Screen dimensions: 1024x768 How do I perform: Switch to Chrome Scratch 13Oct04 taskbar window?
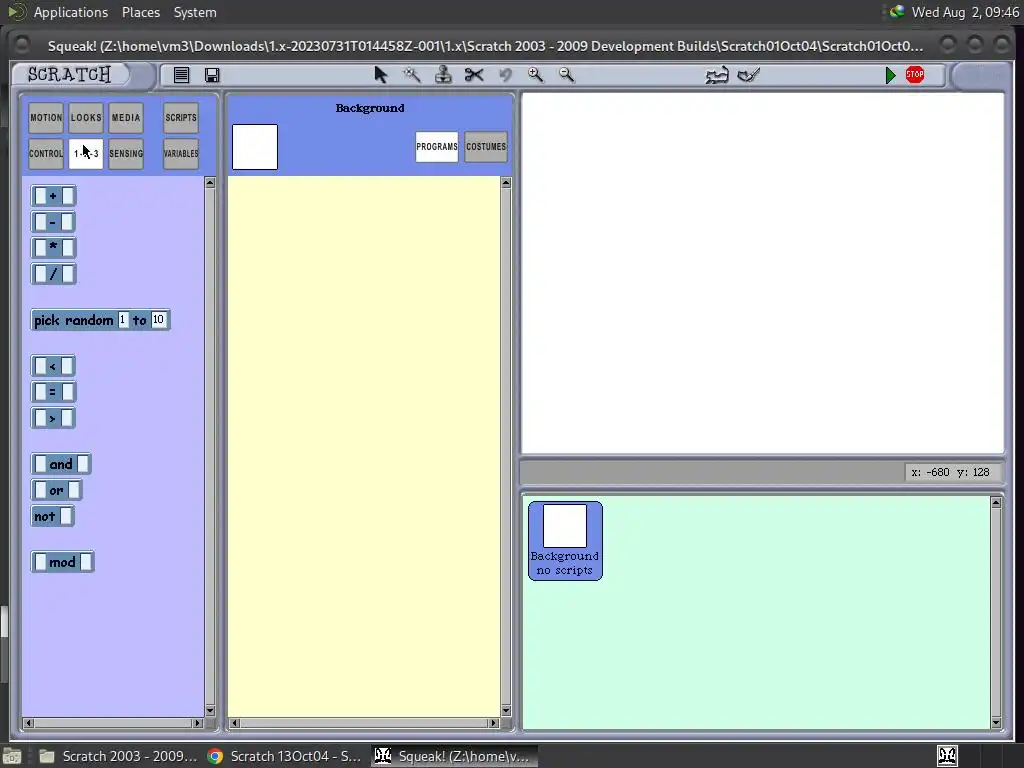pyautogui.click(x=284, y=756)
